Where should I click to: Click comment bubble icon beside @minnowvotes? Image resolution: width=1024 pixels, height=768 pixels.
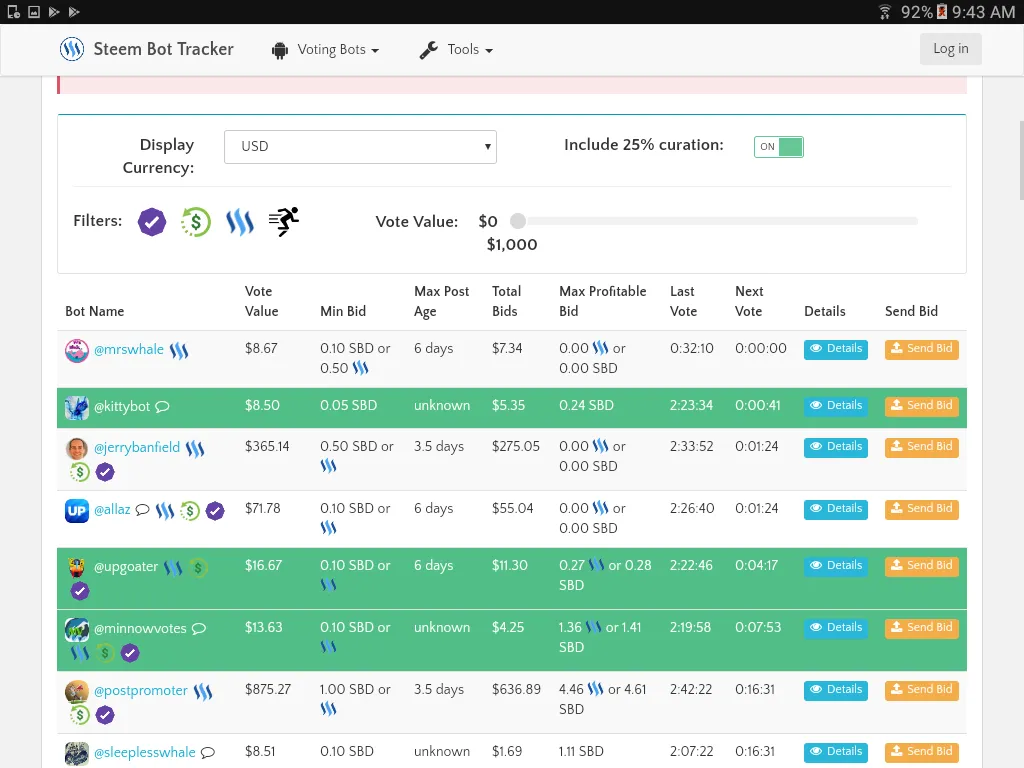coord(199,629)
